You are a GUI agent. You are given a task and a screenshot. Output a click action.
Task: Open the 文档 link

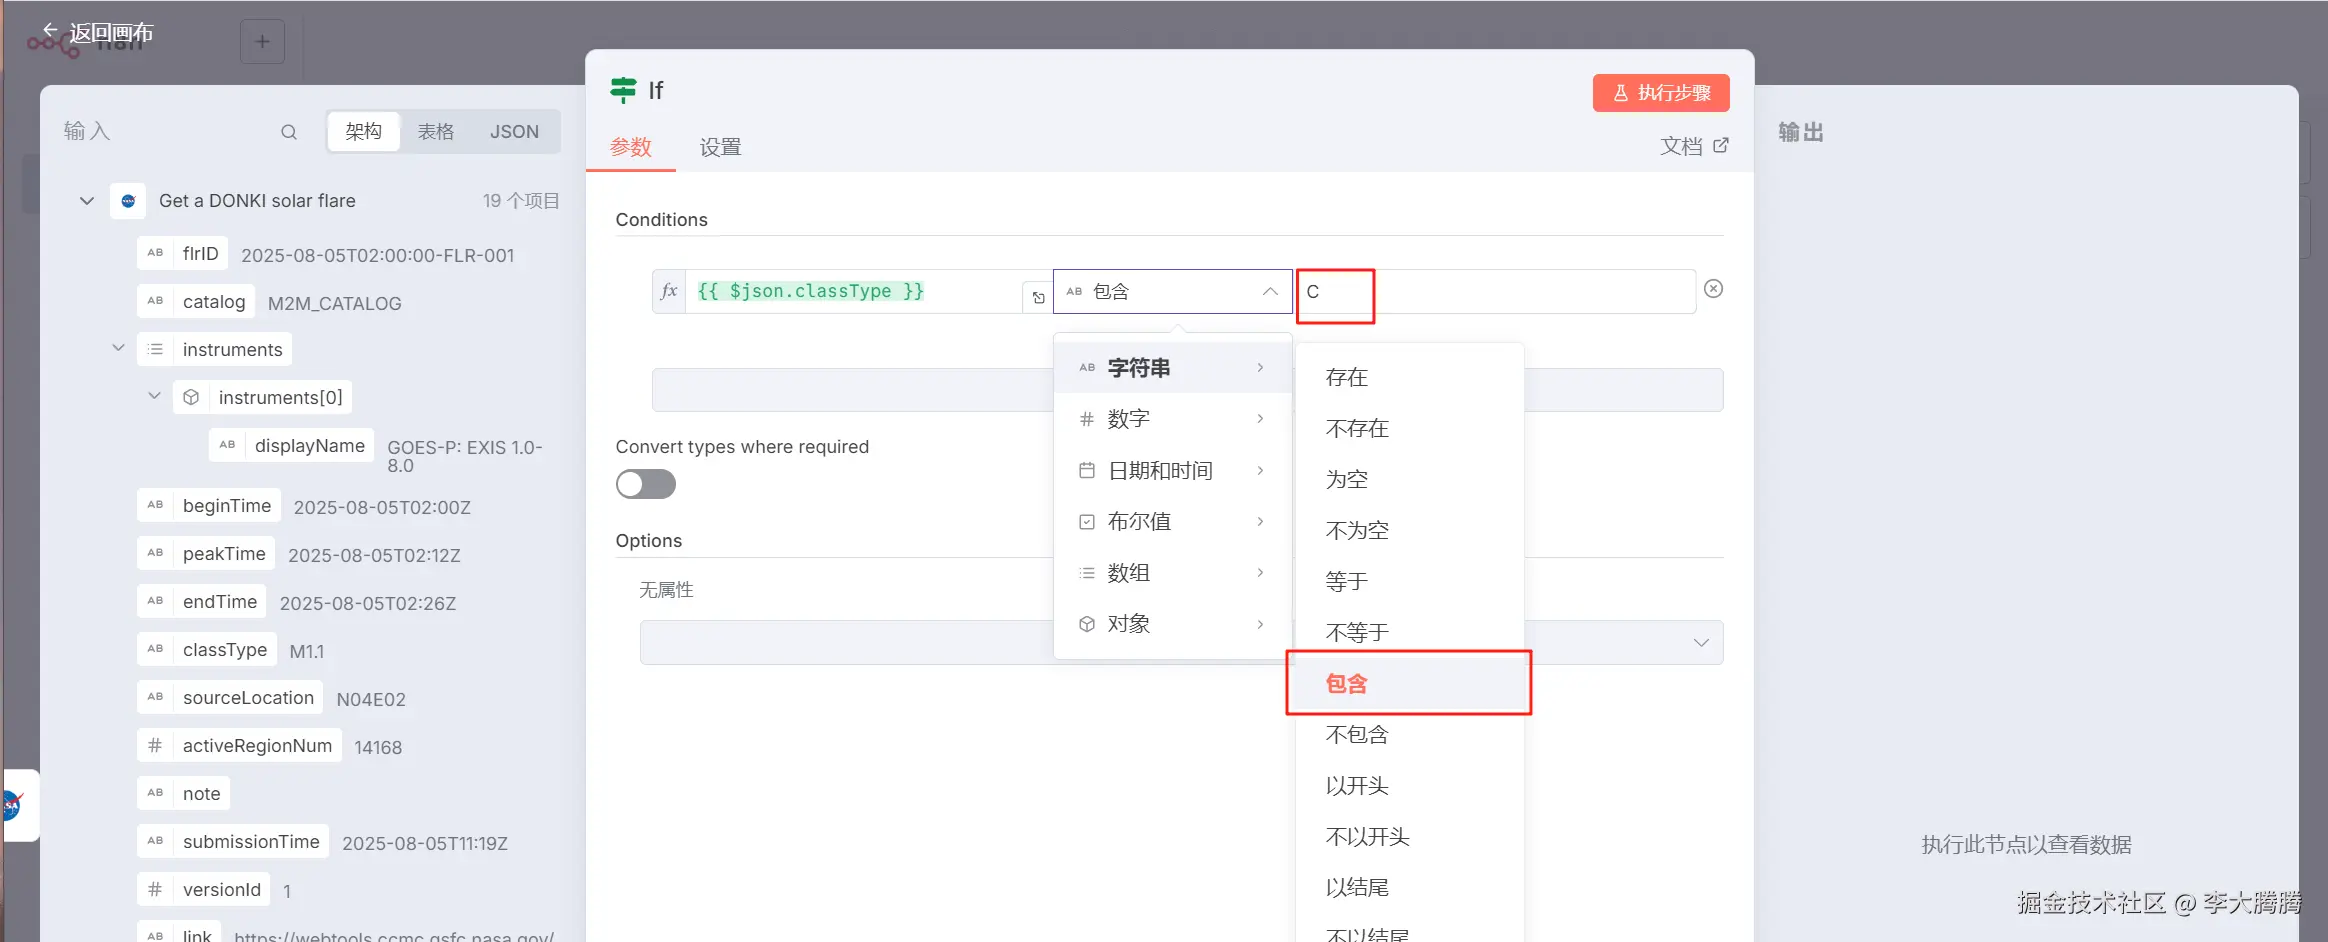[1694, 146]
